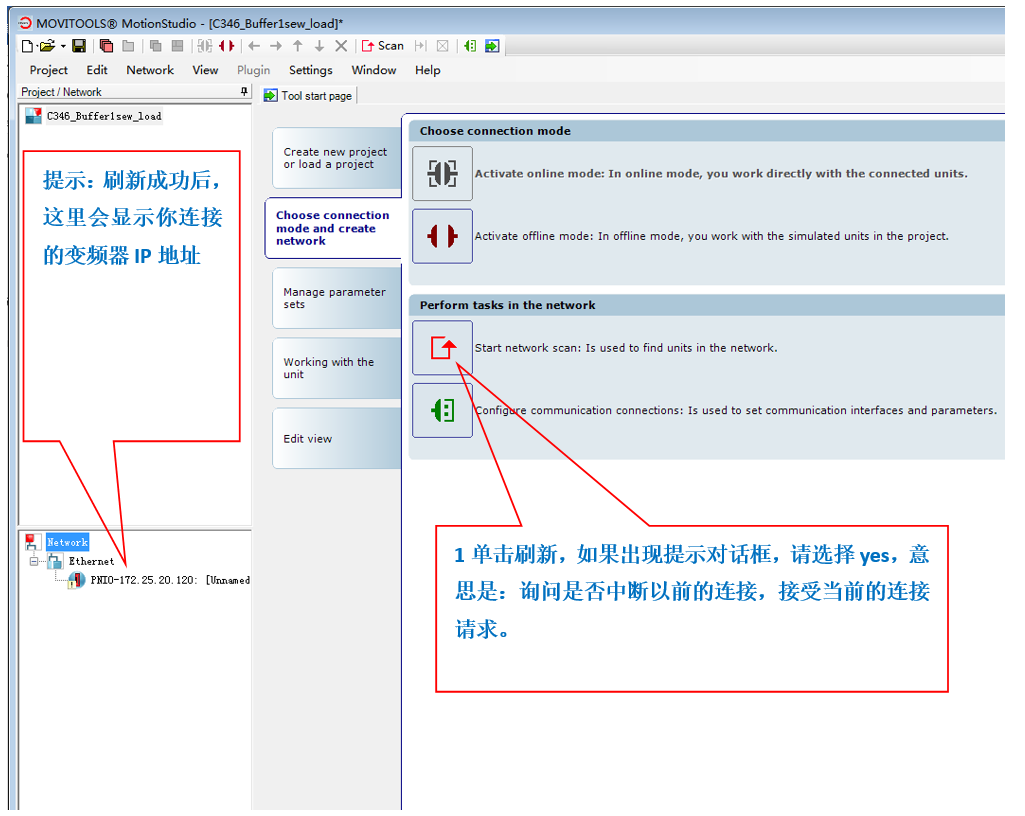The height and width of the screenshot is (816, 1025).
Task: Click the Start network scan icon button
Action: click(x=442, y=348)
